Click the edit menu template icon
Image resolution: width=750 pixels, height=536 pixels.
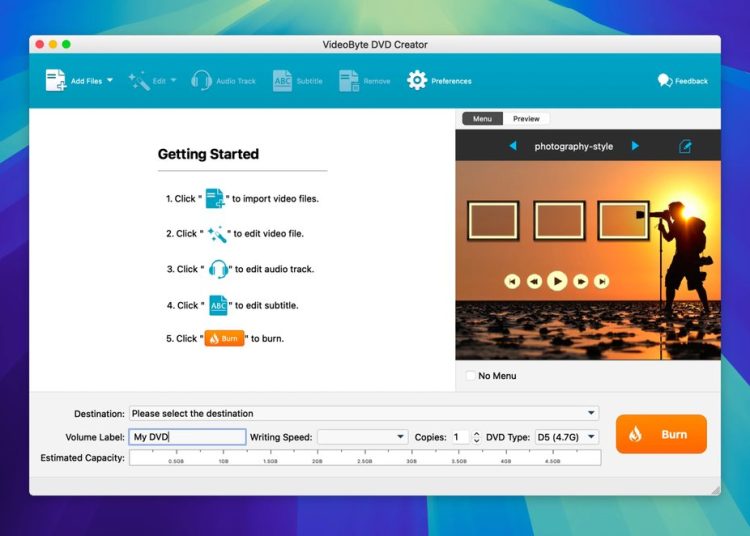(685, 146)
